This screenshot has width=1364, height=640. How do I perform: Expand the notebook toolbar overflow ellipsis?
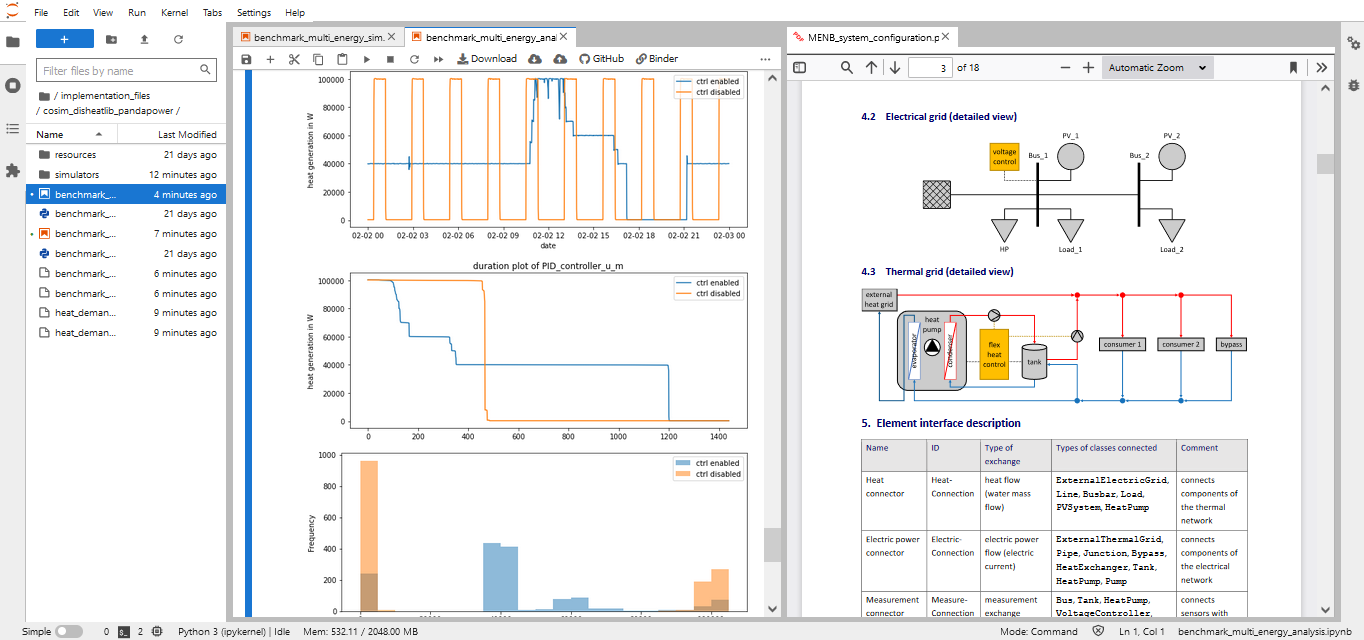766,59
